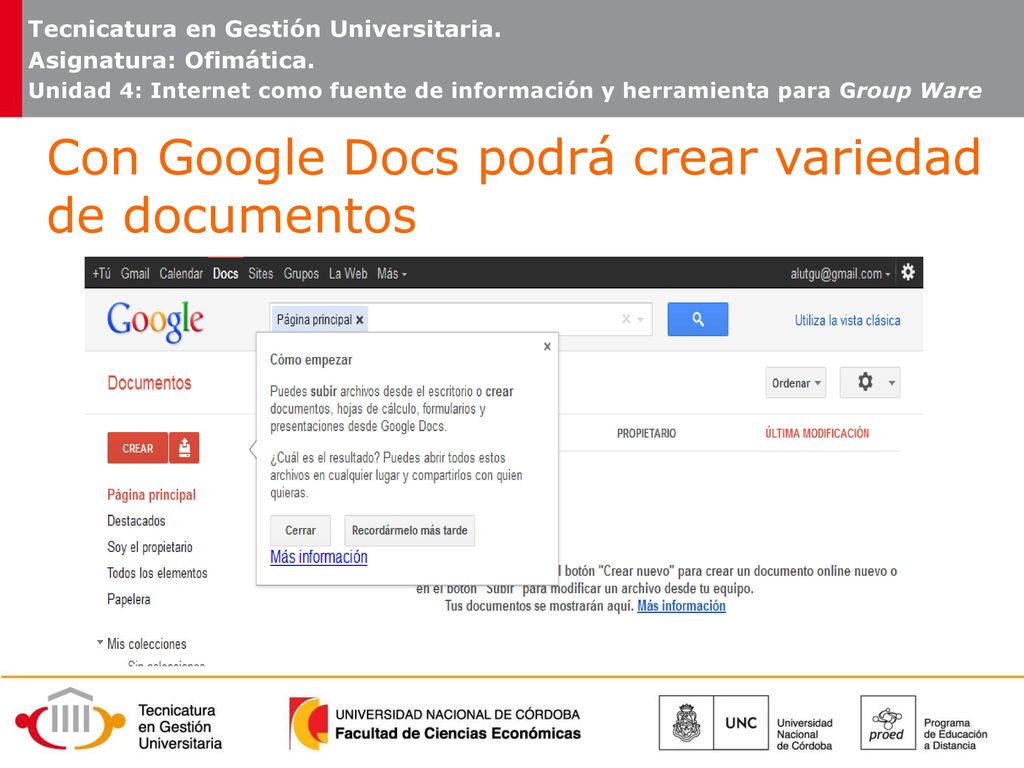
Task: Click the Documentos heading
Action: pyautogui.click(x=150, y=383)
